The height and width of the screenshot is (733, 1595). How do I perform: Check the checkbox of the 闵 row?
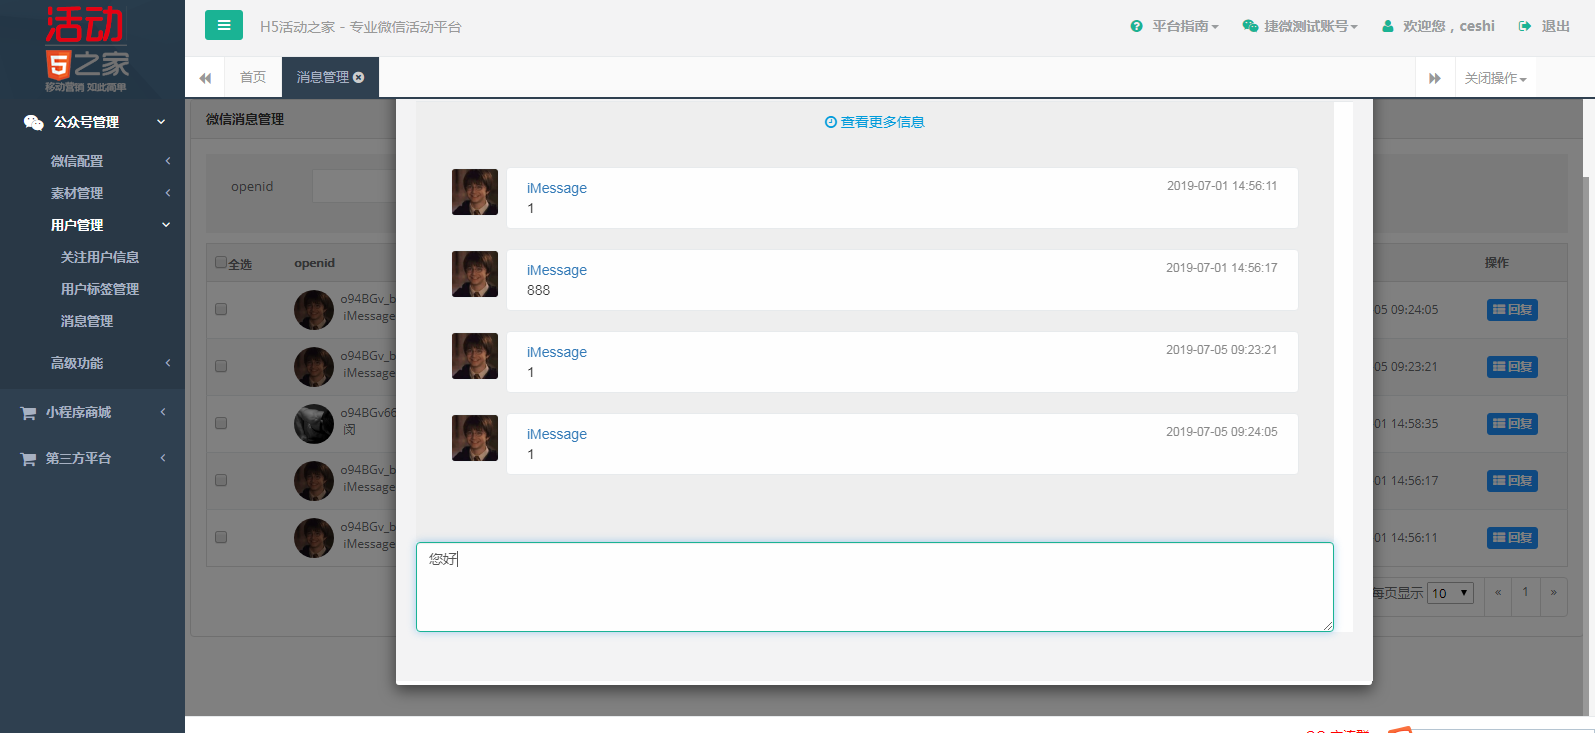click(x=221, y=423)
